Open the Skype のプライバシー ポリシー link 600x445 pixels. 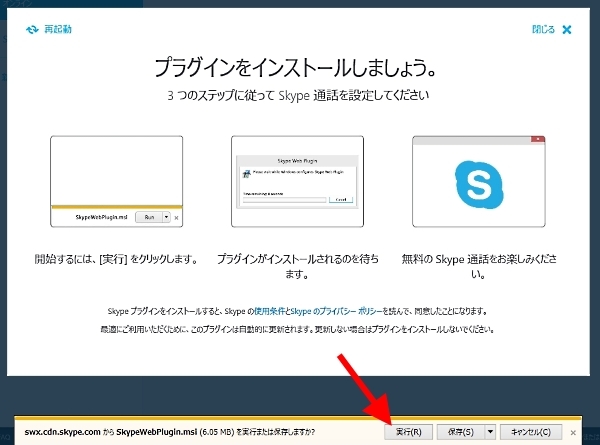point(336,311)
